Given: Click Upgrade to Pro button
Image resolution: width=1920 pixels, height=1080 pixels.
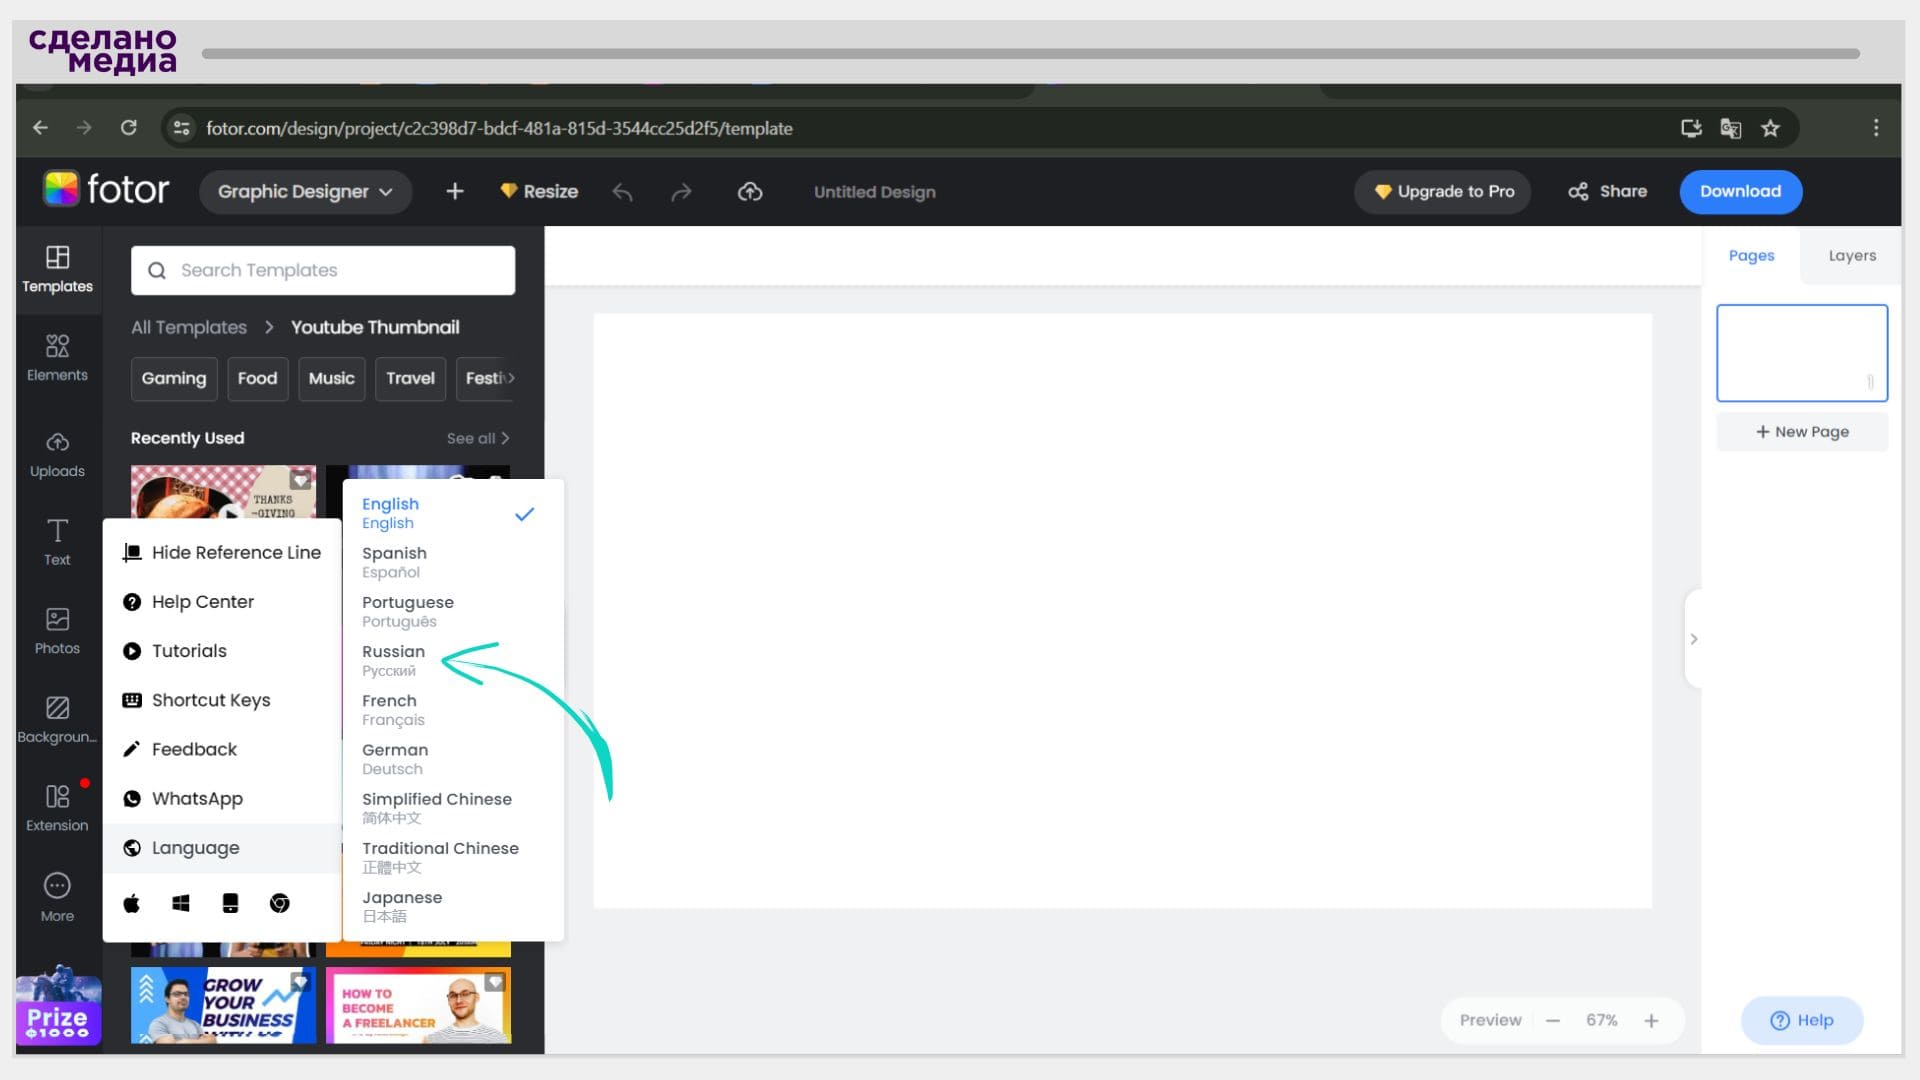Looking at the screenshot, I should tap(1443, 191).
